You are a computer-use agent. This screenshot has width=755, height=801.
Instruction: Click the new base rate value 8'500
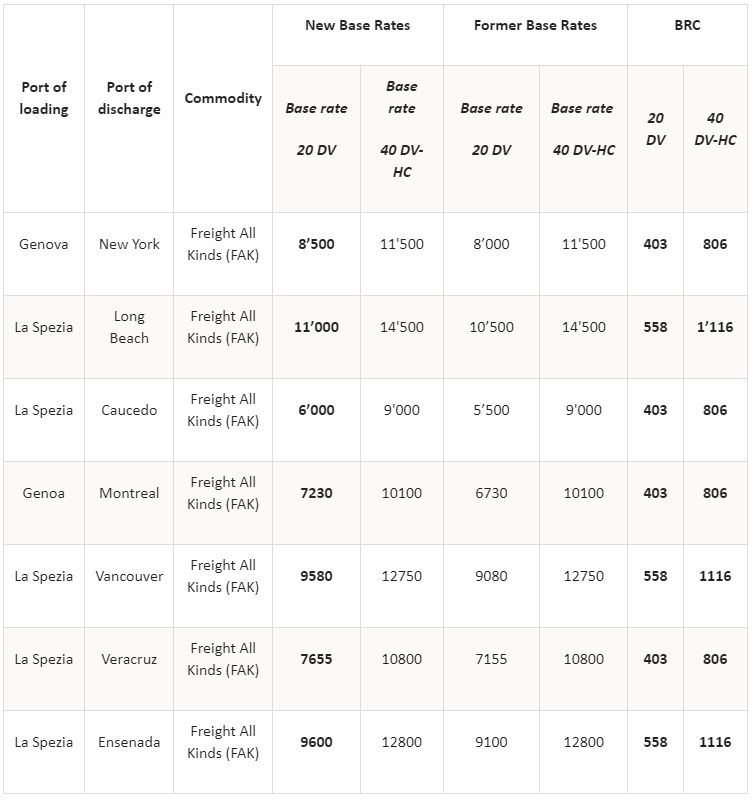[316, 244]
